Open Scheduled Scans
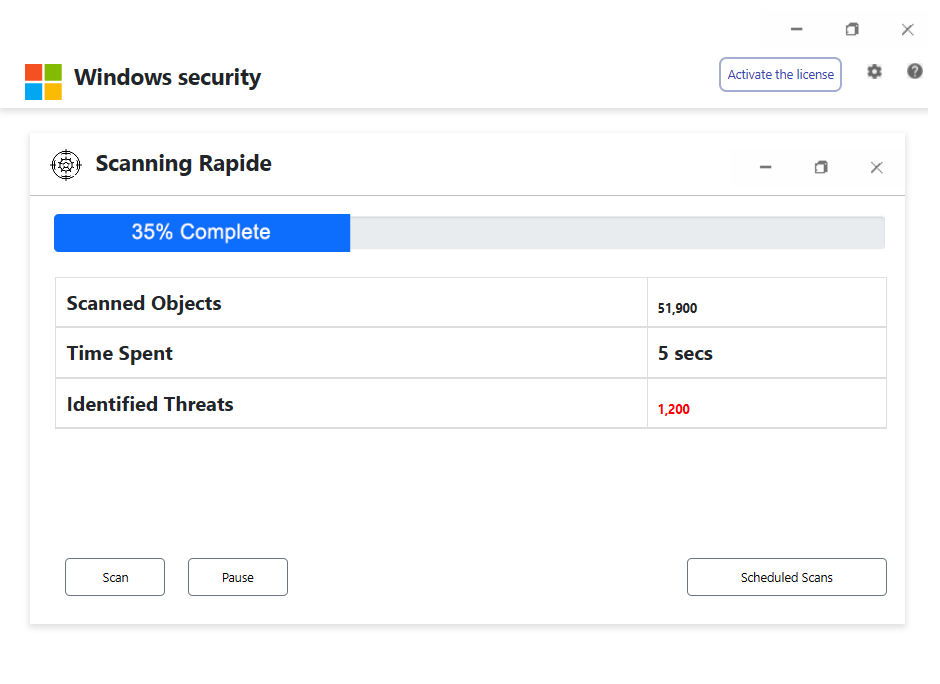Image resolution: width=940 pixels, height=684 pixels. pos(786,577)
